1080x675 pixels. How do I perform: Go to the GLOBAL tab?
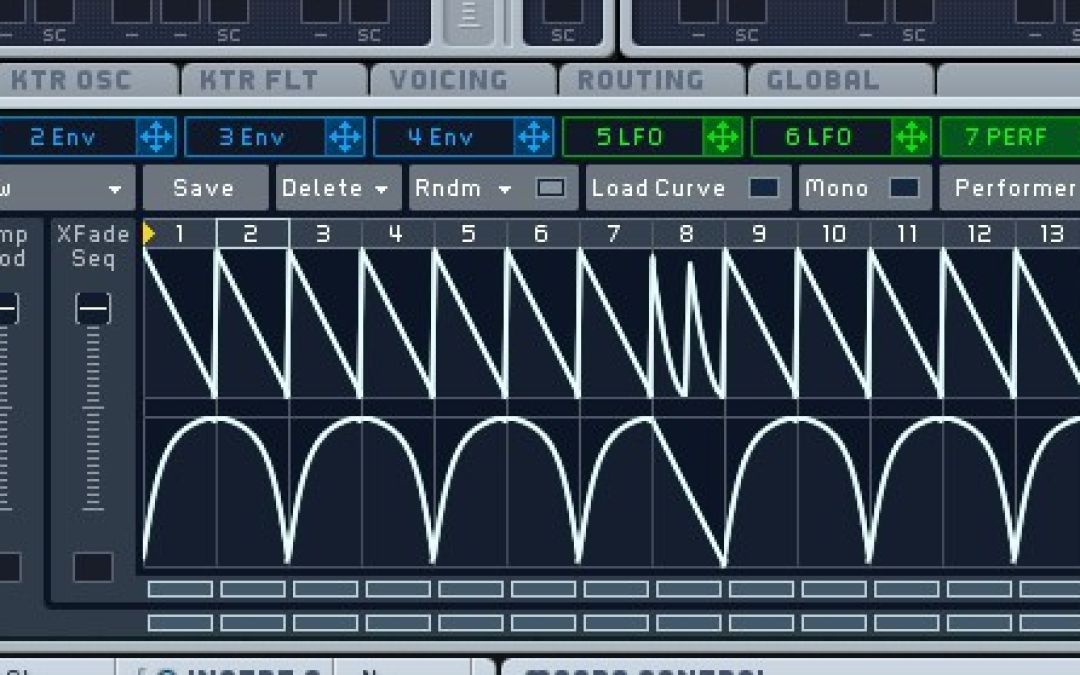(823, 80)
